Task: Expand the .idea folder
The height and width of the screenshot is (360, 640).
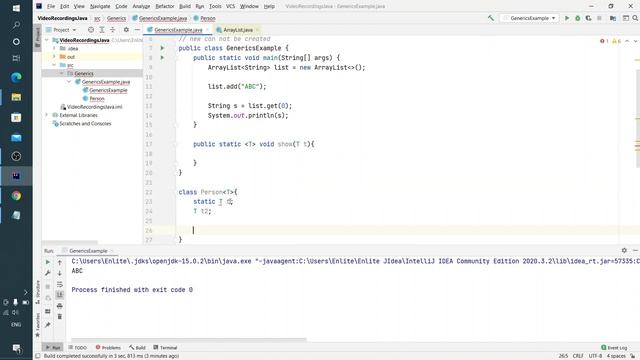Action: [x=54, y=48]
